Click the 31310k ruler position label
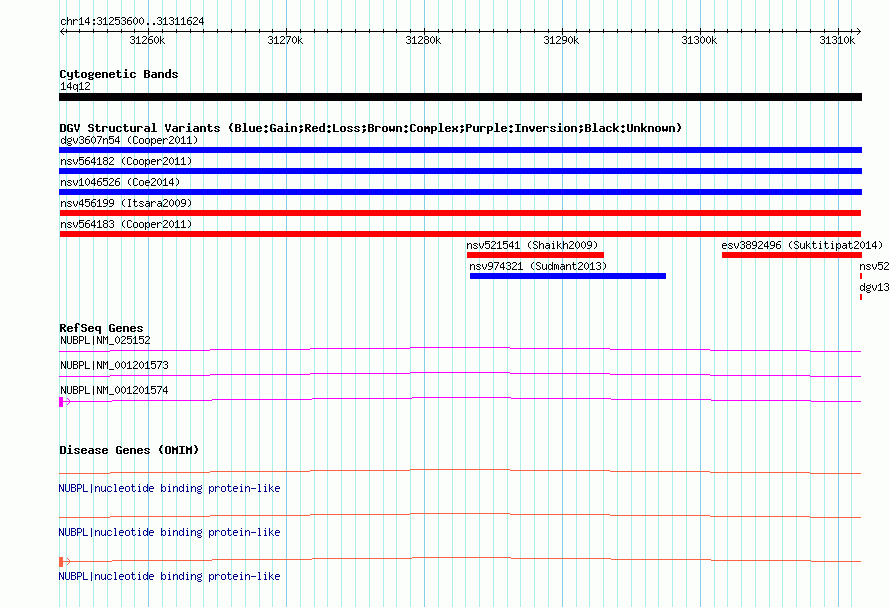The width and height of the screenshot is (890, 607). (837, 40)
